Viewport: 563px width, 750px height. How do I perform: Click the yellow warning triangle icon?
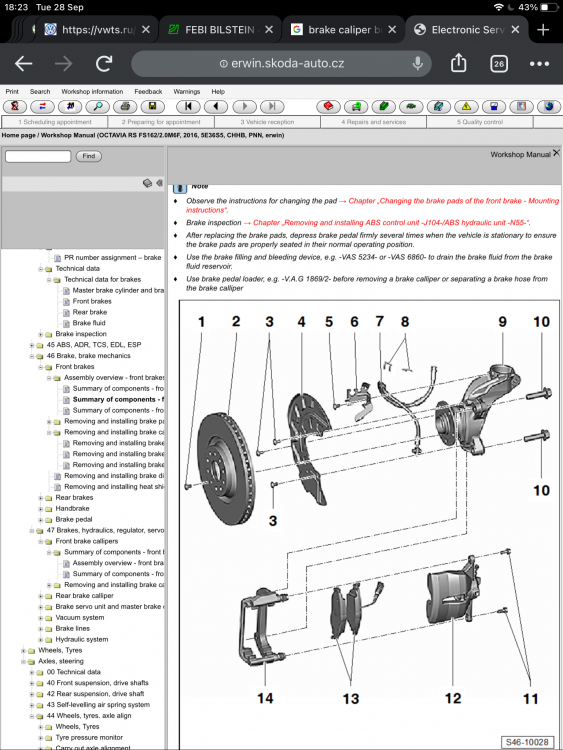click(466, 106)
